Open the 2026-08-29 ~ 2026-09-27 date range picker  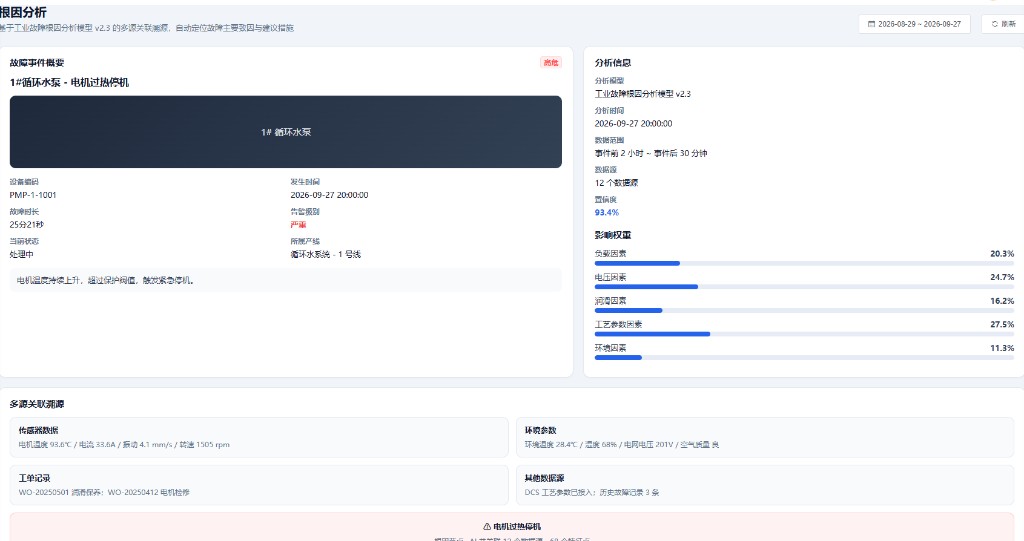(914, 24)
